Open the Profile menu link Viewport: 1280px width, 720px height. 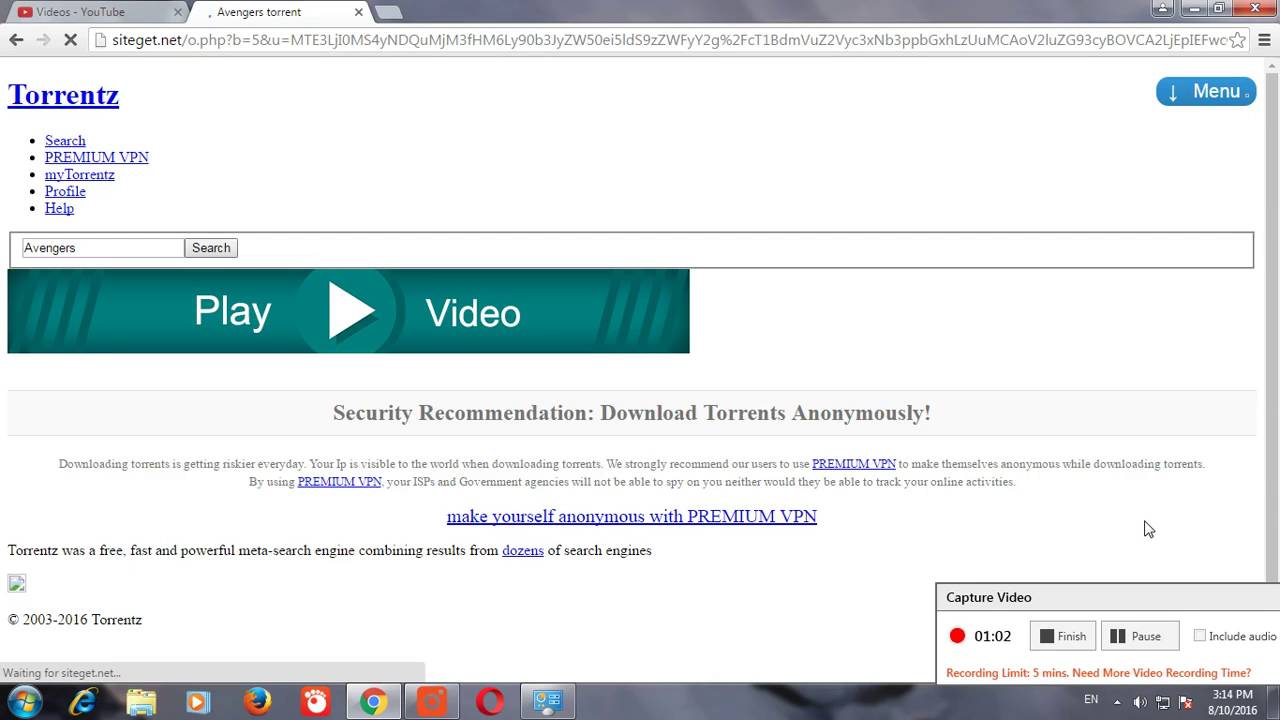[x=65, y=191]
